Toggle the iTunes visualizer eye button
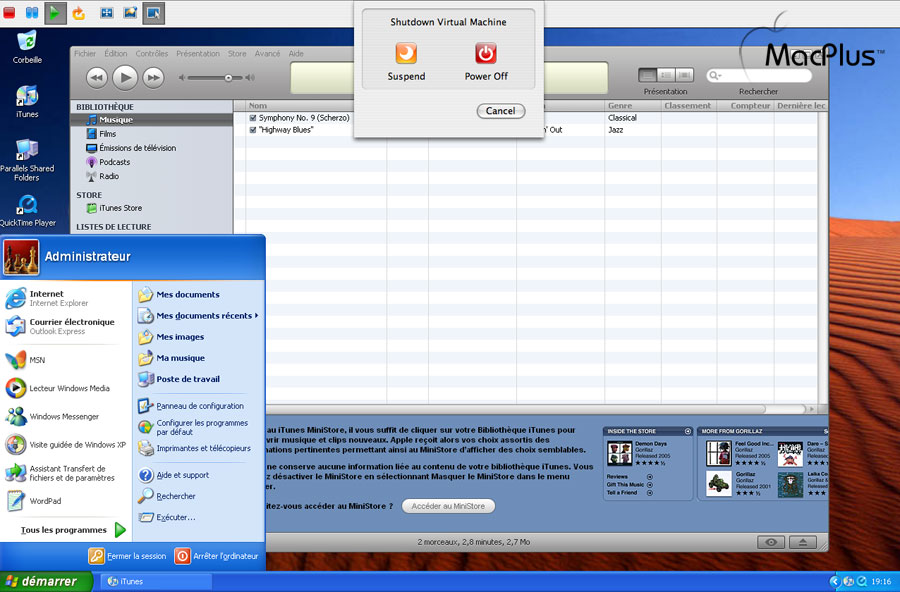 [x=771, y=542]
